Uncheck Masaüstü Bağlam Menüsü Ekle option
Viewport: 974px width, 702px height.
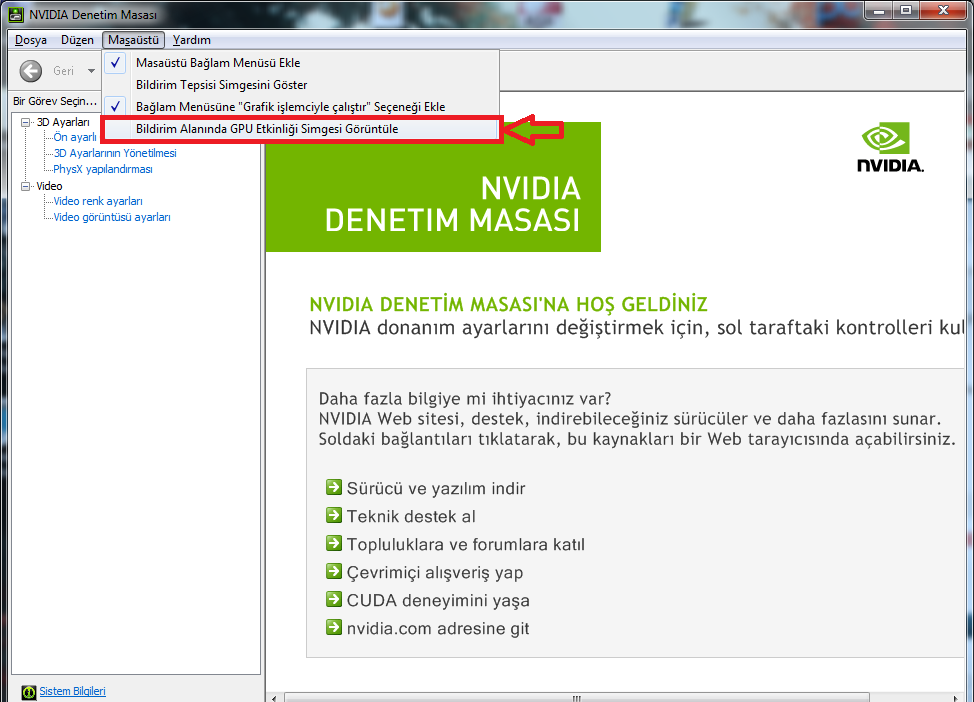218,63
